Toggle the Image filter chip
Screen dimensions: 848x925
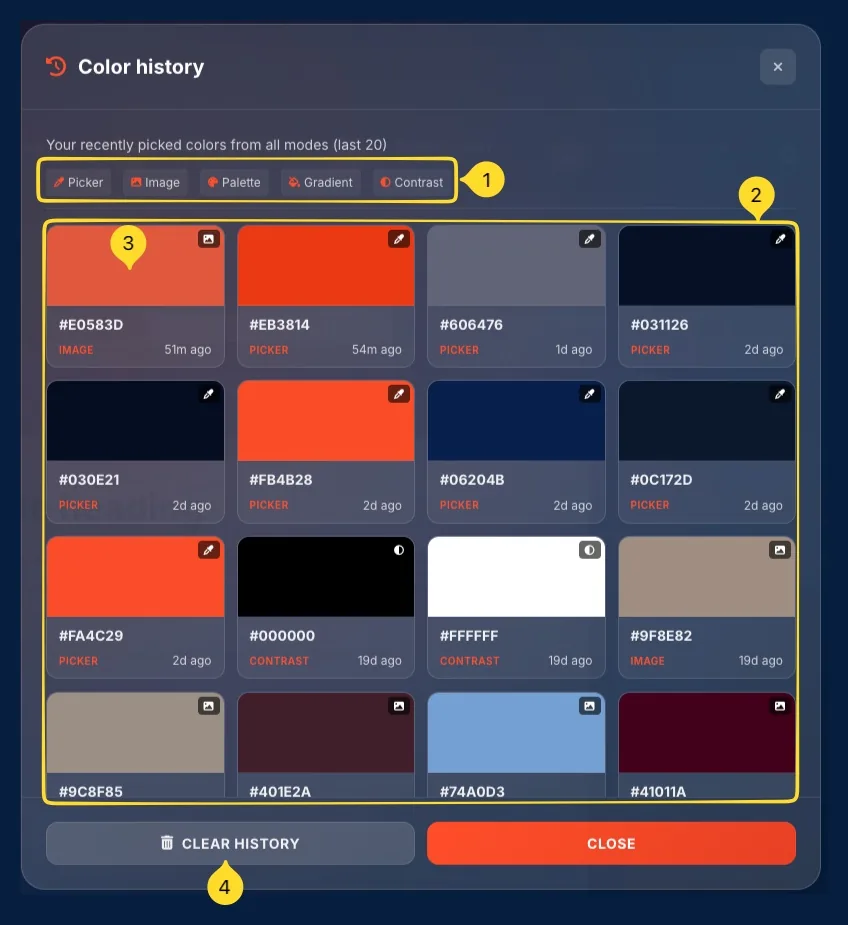click(x=154, y=182)
